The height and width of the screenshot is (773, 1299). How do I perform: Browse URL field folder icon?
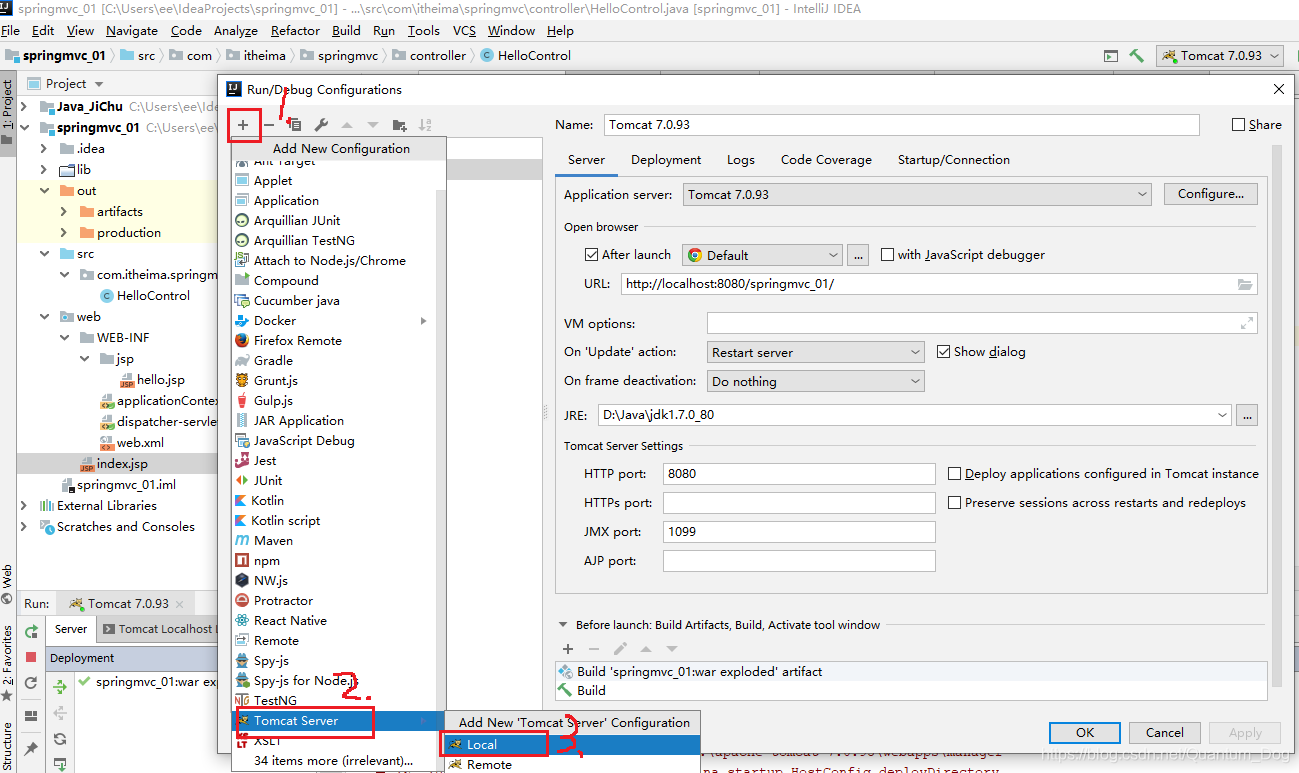pyautogui.click(x=1245, y=284)
